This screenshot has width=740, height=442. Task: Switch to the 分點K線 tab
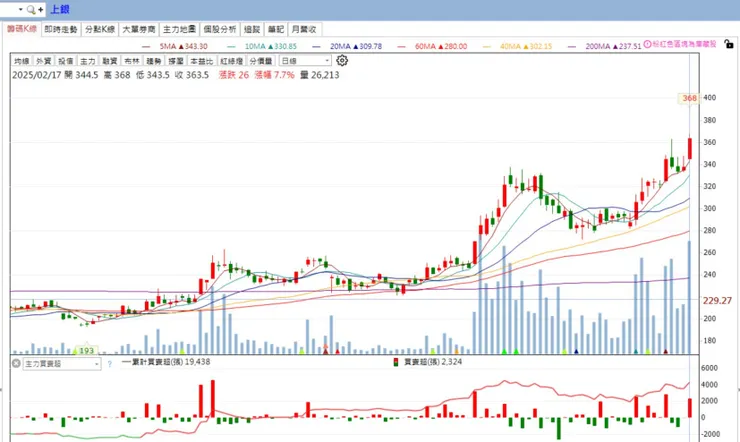100,29
